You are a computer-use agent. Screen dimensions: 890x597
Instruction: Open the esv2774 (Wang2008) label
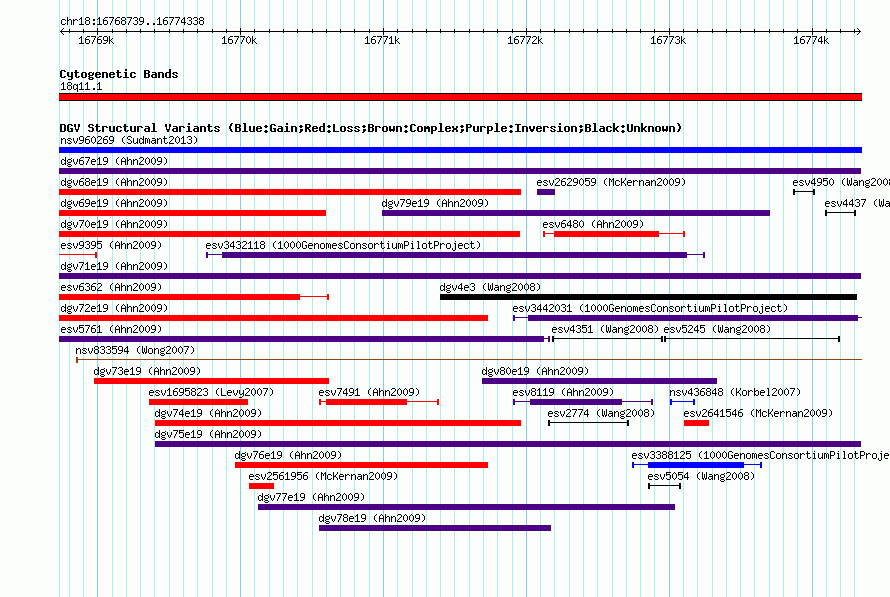601,413
